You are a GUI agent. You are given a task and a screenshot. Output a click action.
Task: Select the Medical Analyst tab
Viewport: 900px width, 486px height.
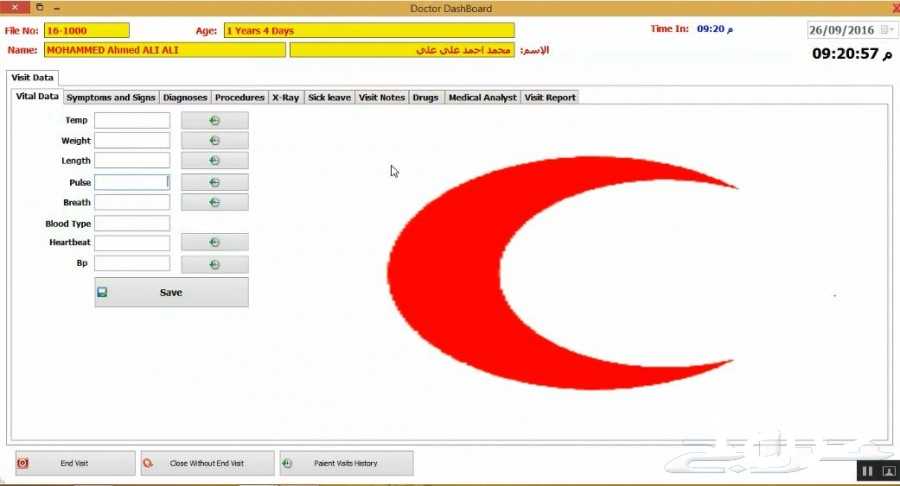(x=482, y=98)
